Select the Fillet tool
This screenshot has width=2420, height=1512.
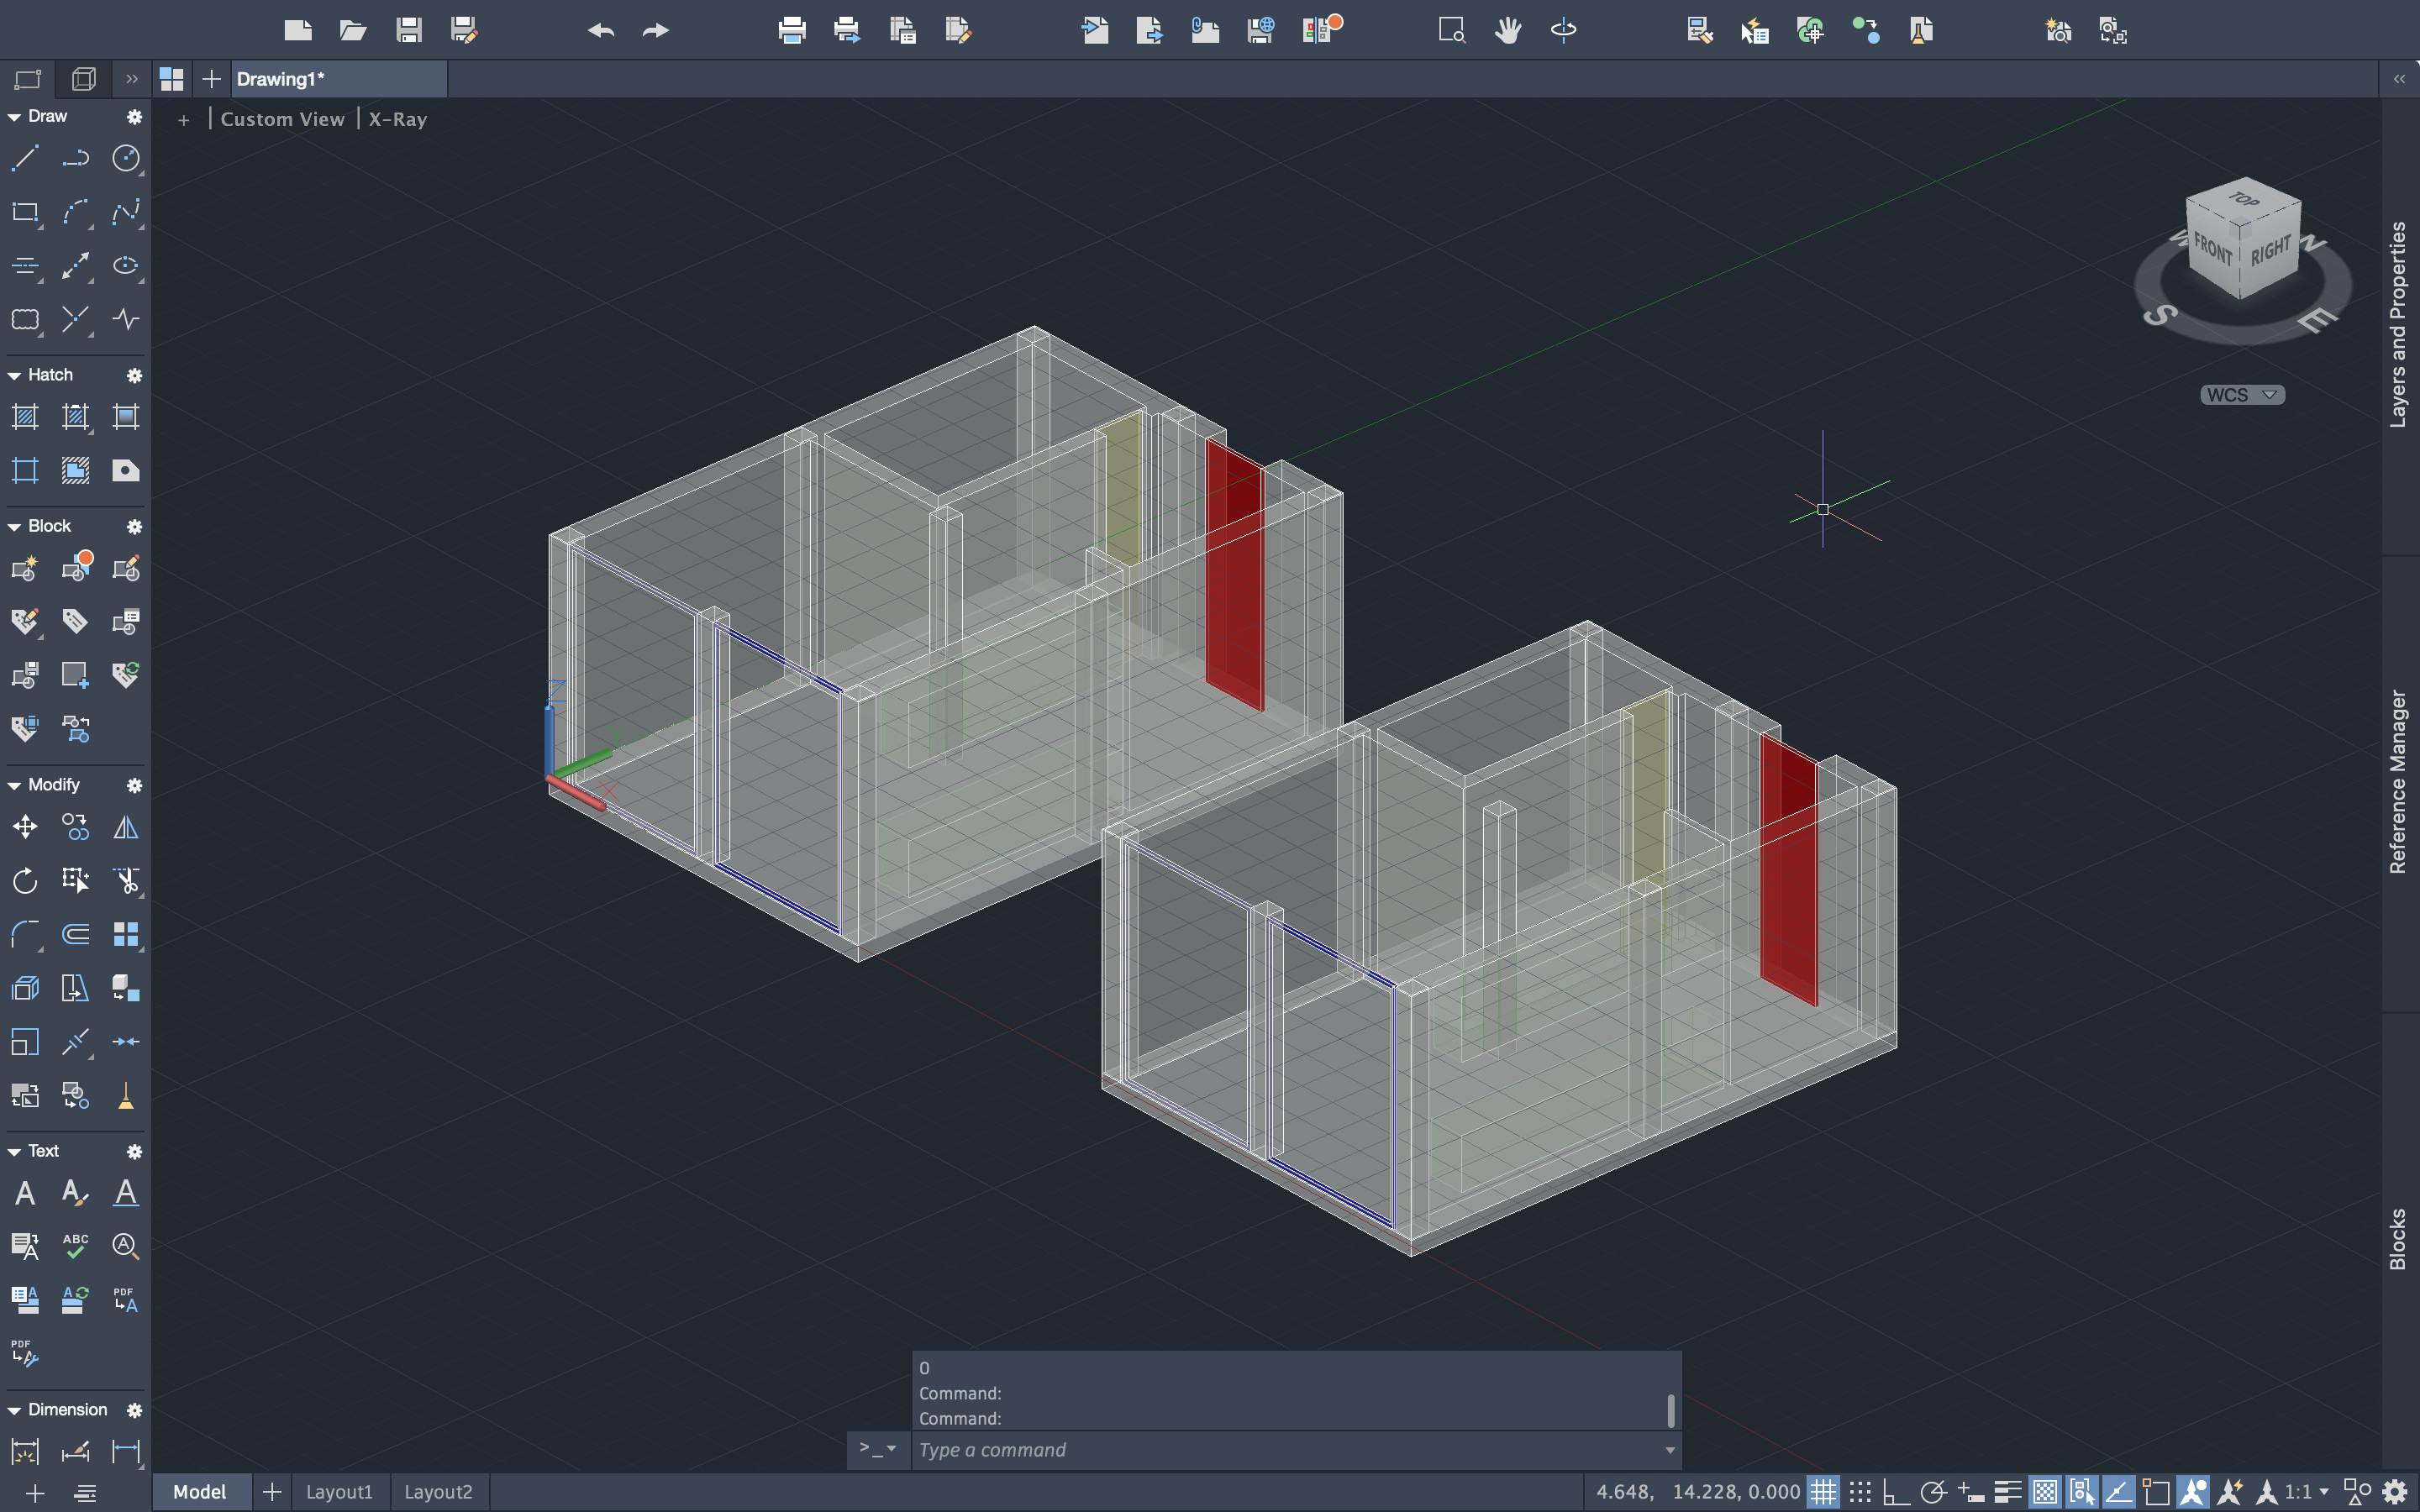pos(25,934)
